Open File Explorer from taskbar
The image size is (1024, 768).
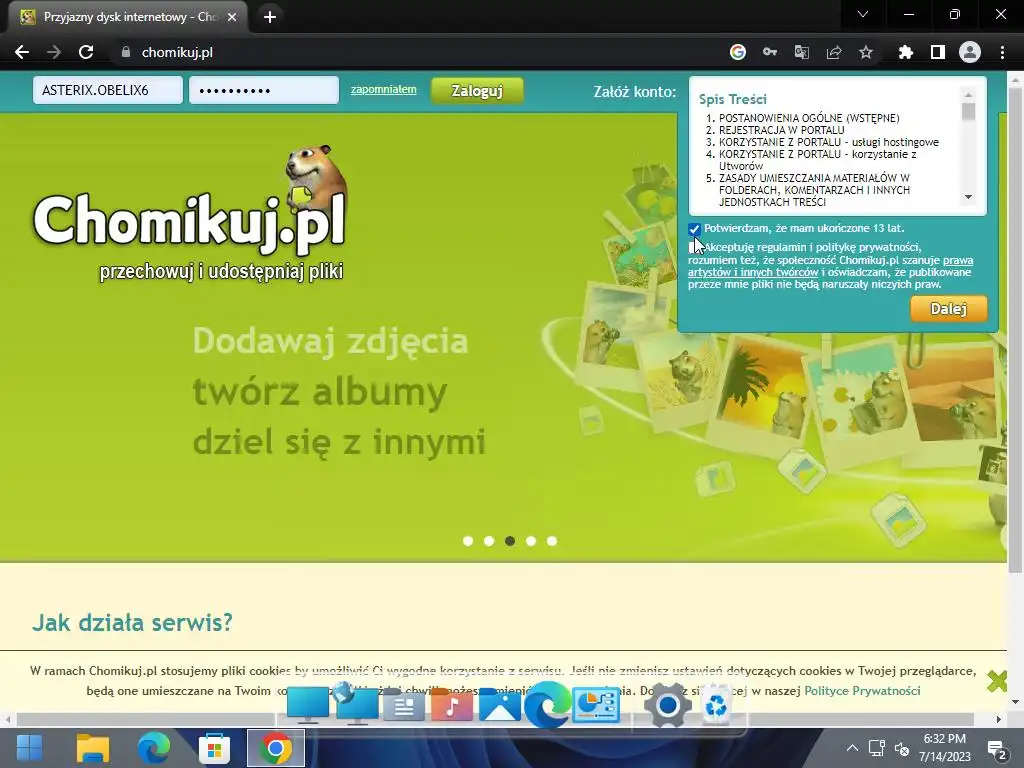[x=93, y=748]
